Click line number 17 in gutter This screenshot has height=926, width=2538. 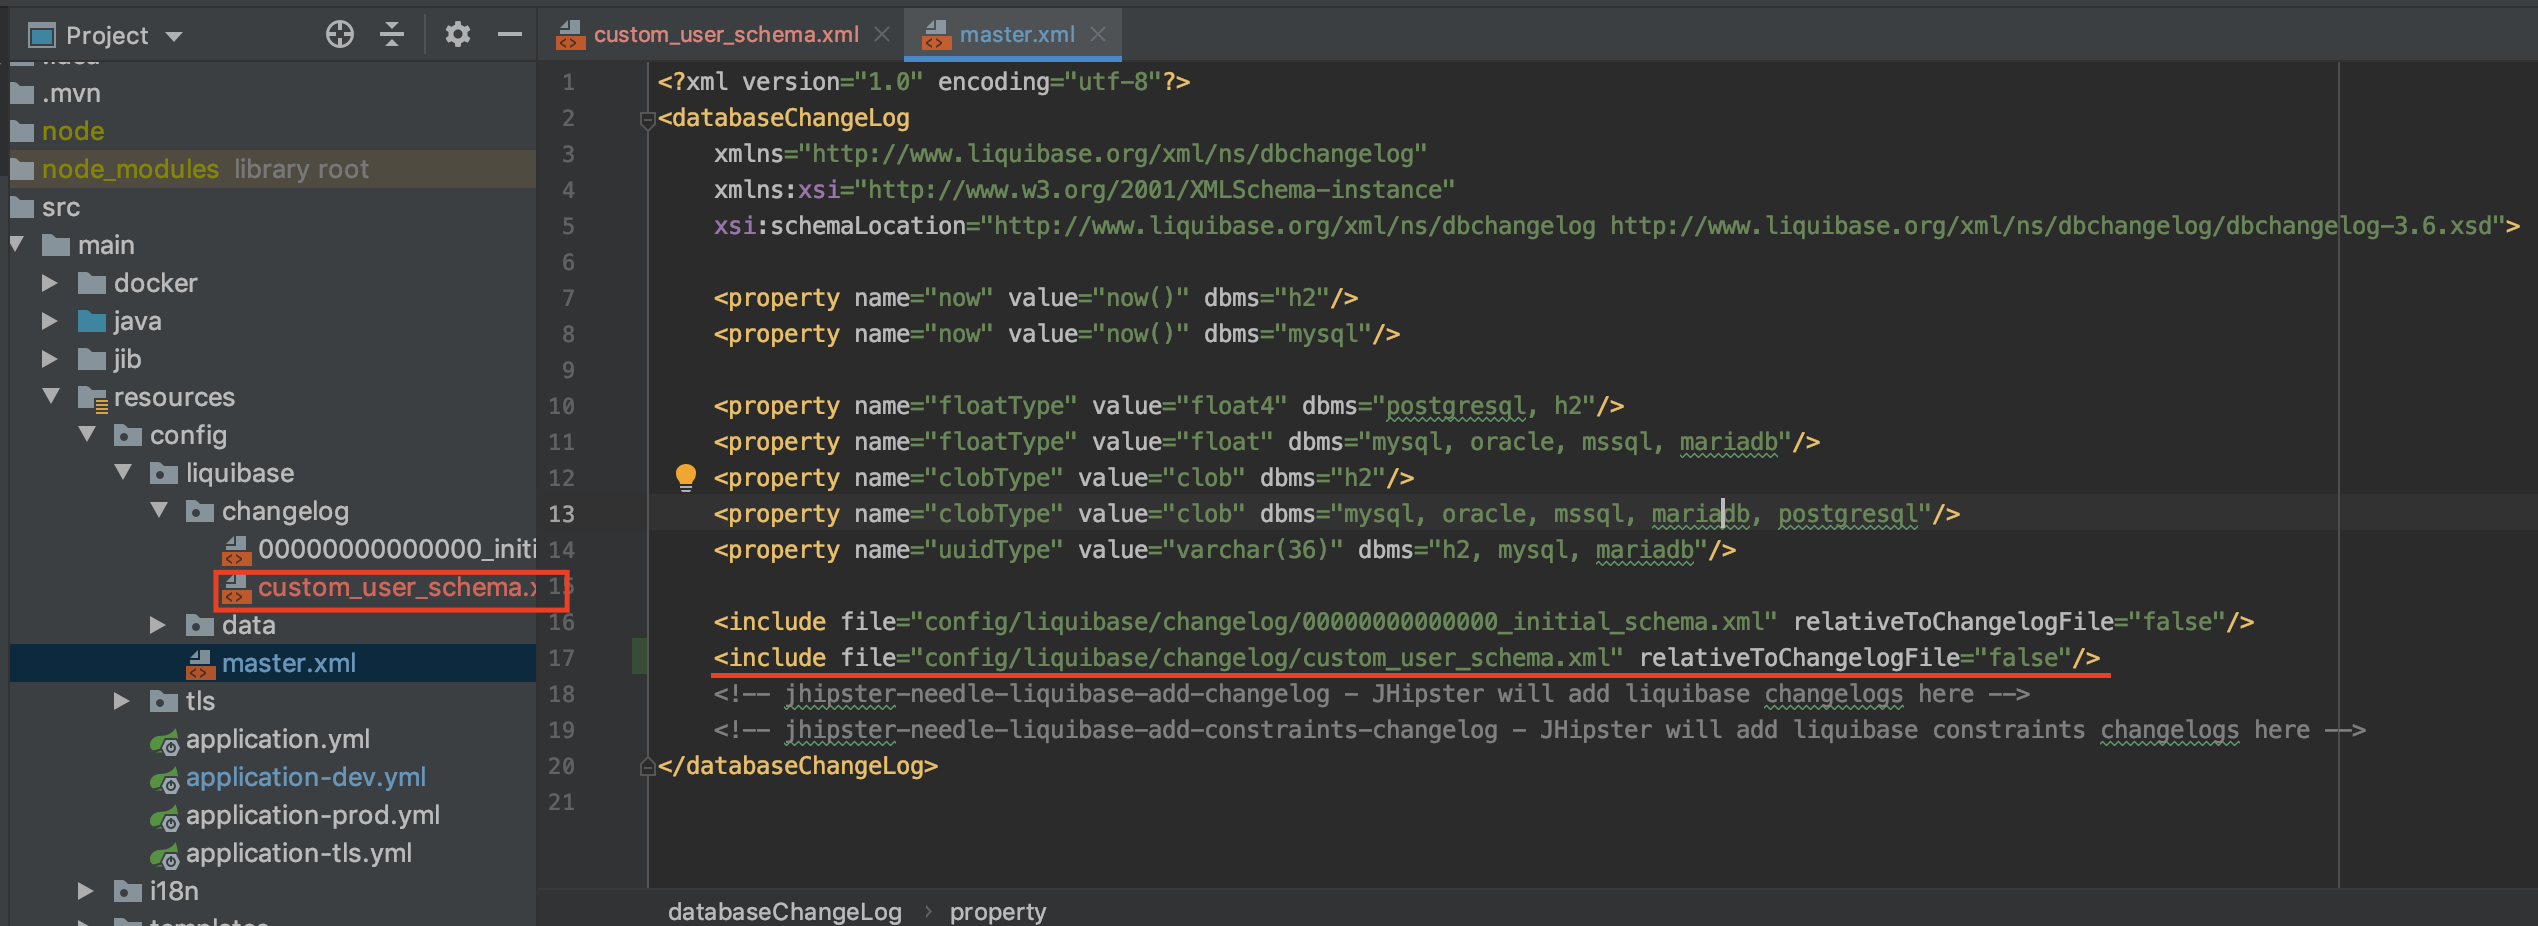[x=561, y=658]
